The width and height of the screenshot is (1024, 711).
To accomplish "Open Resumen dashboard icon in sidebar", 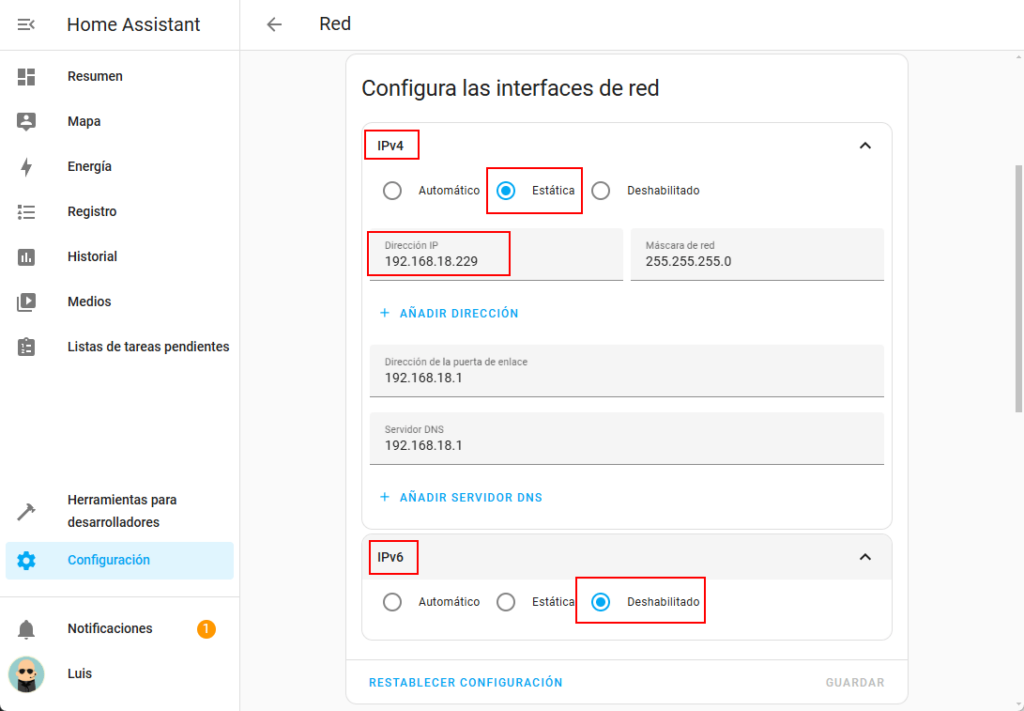I will coord(26,76).
